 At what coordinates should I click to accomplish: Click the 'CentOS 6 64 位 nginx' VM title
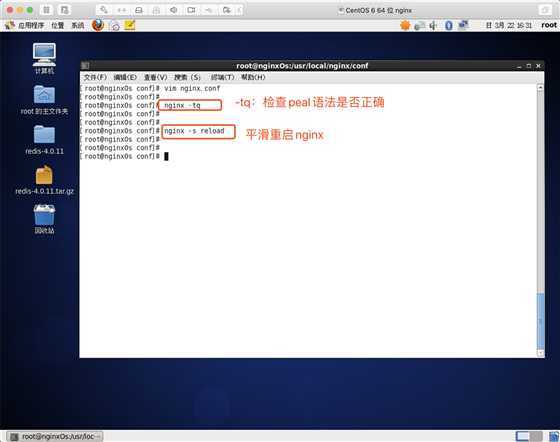(x=378, y=10)
